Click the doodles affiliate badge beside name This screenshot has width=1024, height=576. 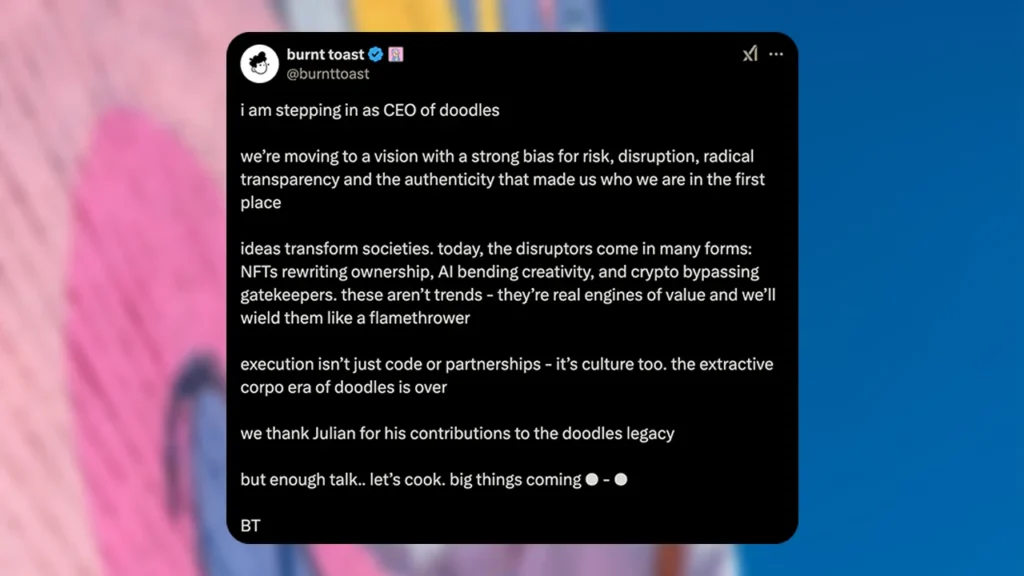coord(396,54)
